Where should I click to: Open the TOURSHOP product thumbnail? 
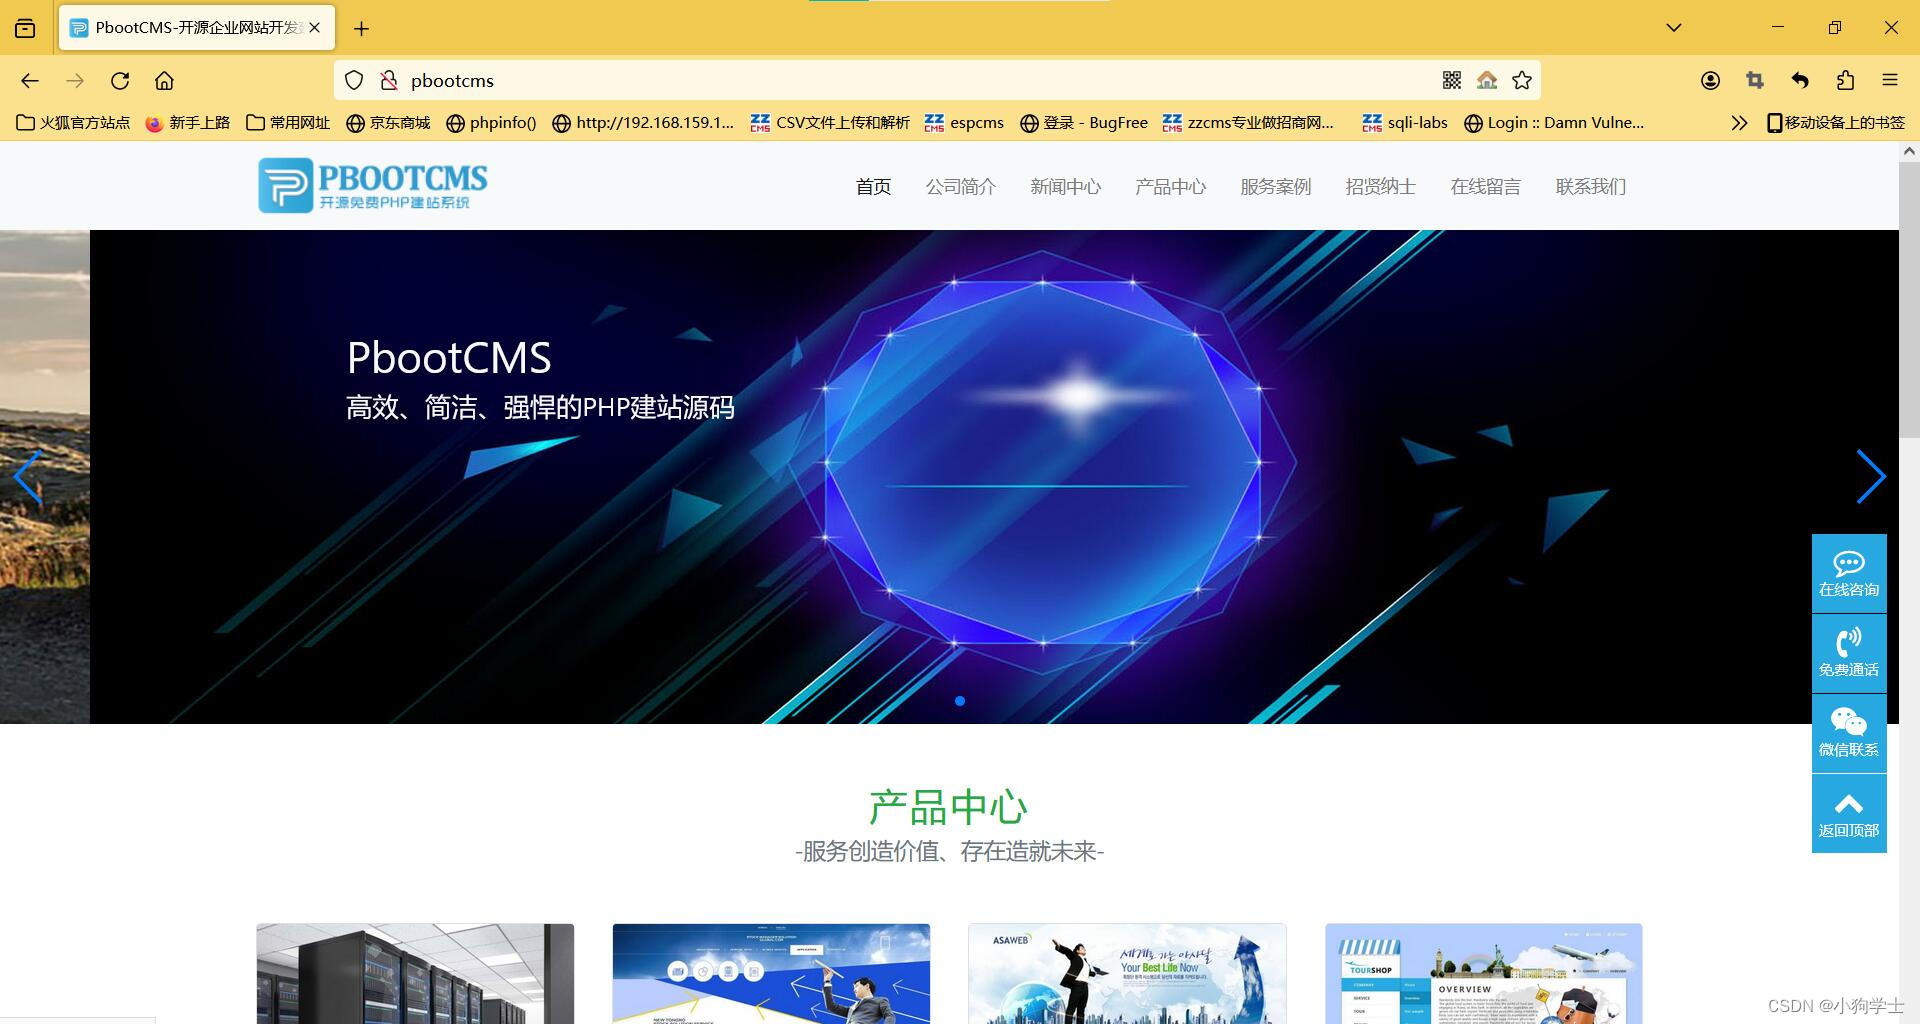(1484, 974)
